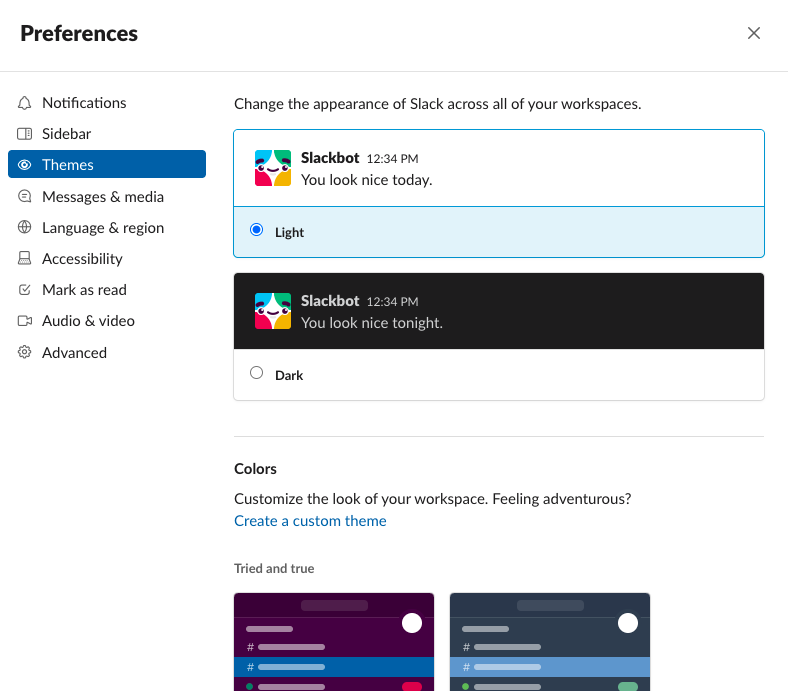This screenshot has width=788, height=691.
Task: Click the 'Preferences' title
Action: (x=79, y=34)
